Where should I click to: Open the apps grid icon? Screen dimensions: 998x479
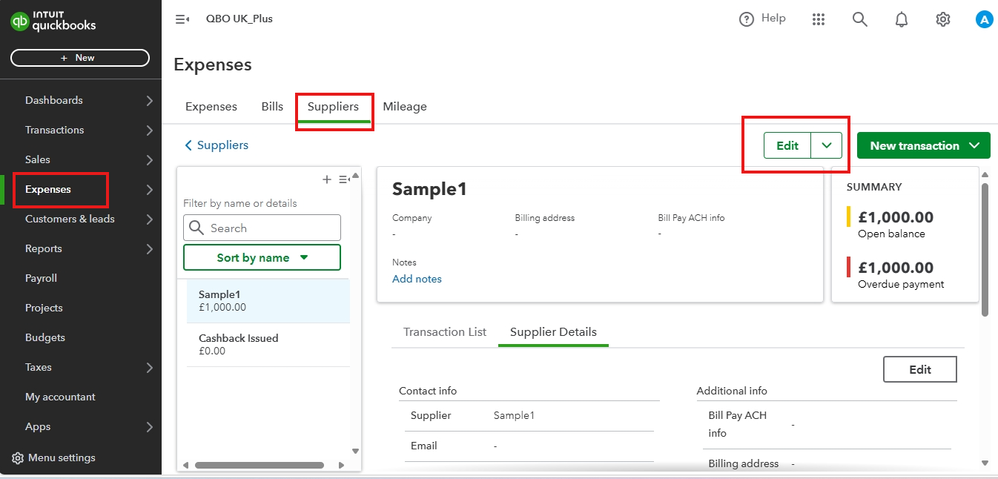819,19
